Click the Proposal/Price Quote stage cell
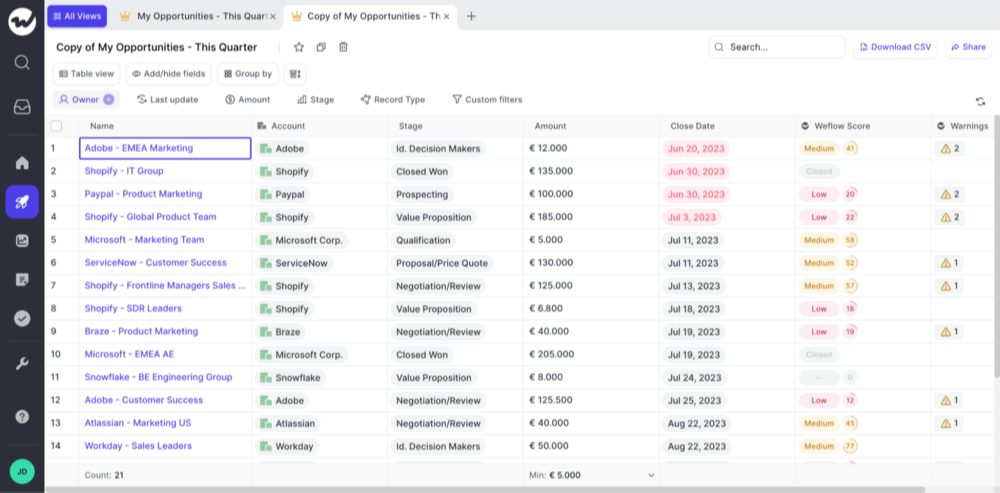Screen dimensions: 1000x493 coord(441,263)
